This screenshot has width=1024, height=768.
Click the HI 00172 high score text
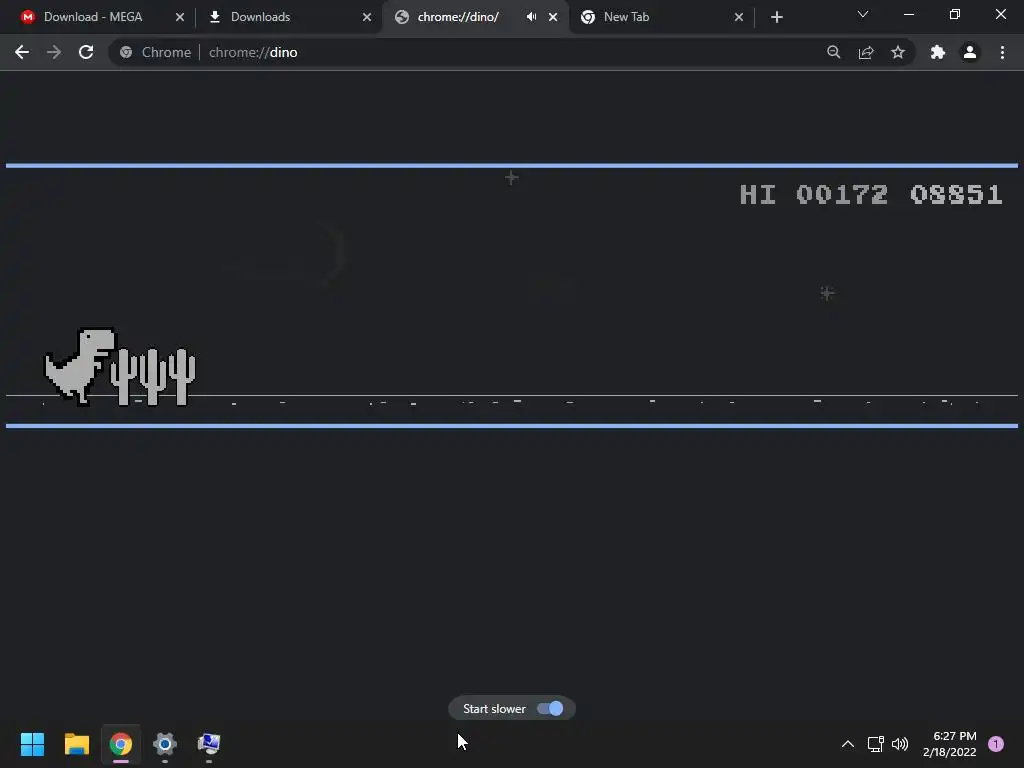click(813, 195)
